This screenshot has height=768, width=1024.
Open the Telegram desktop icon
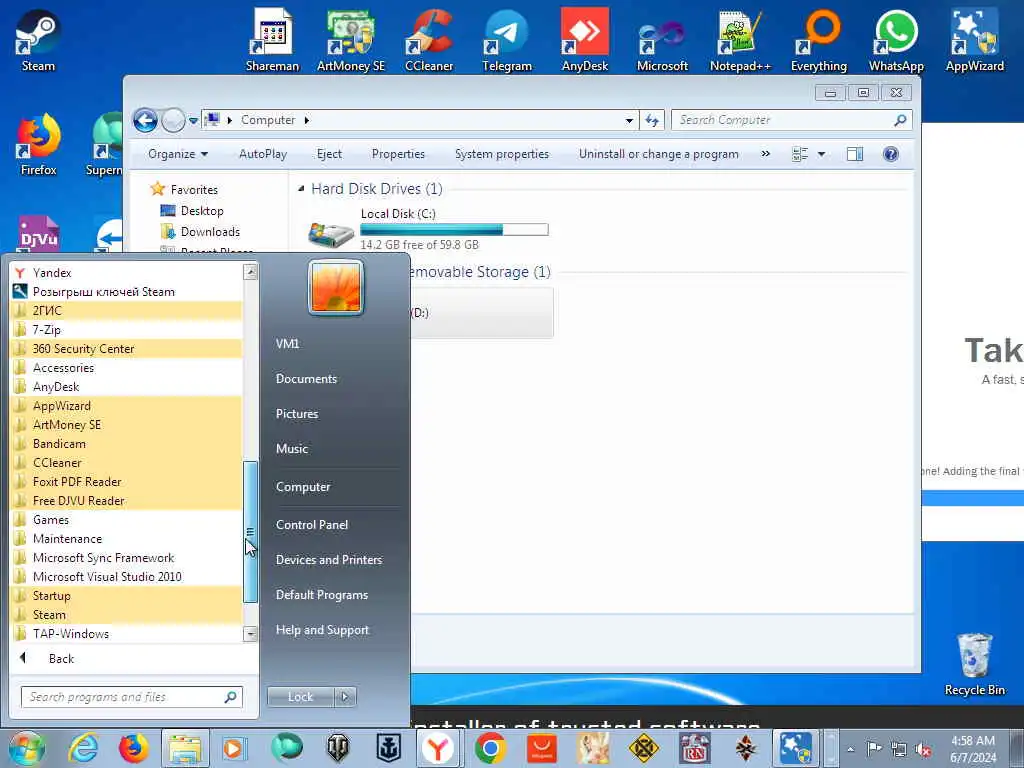pyautogui.click(x=507, y=39)
